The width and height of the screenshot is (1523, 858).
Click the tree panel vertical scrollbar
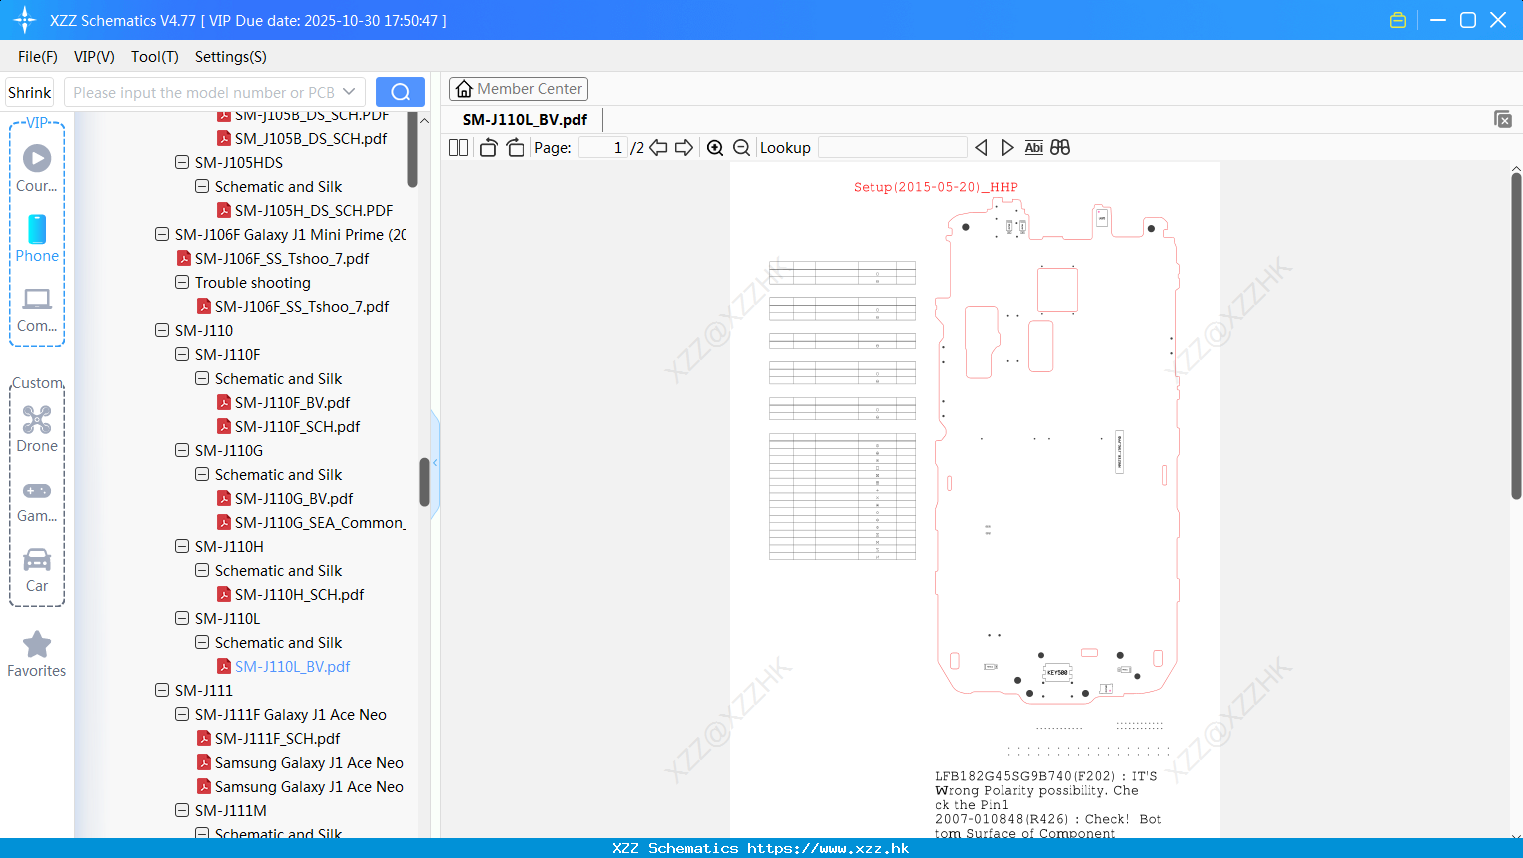click(424, 480)
